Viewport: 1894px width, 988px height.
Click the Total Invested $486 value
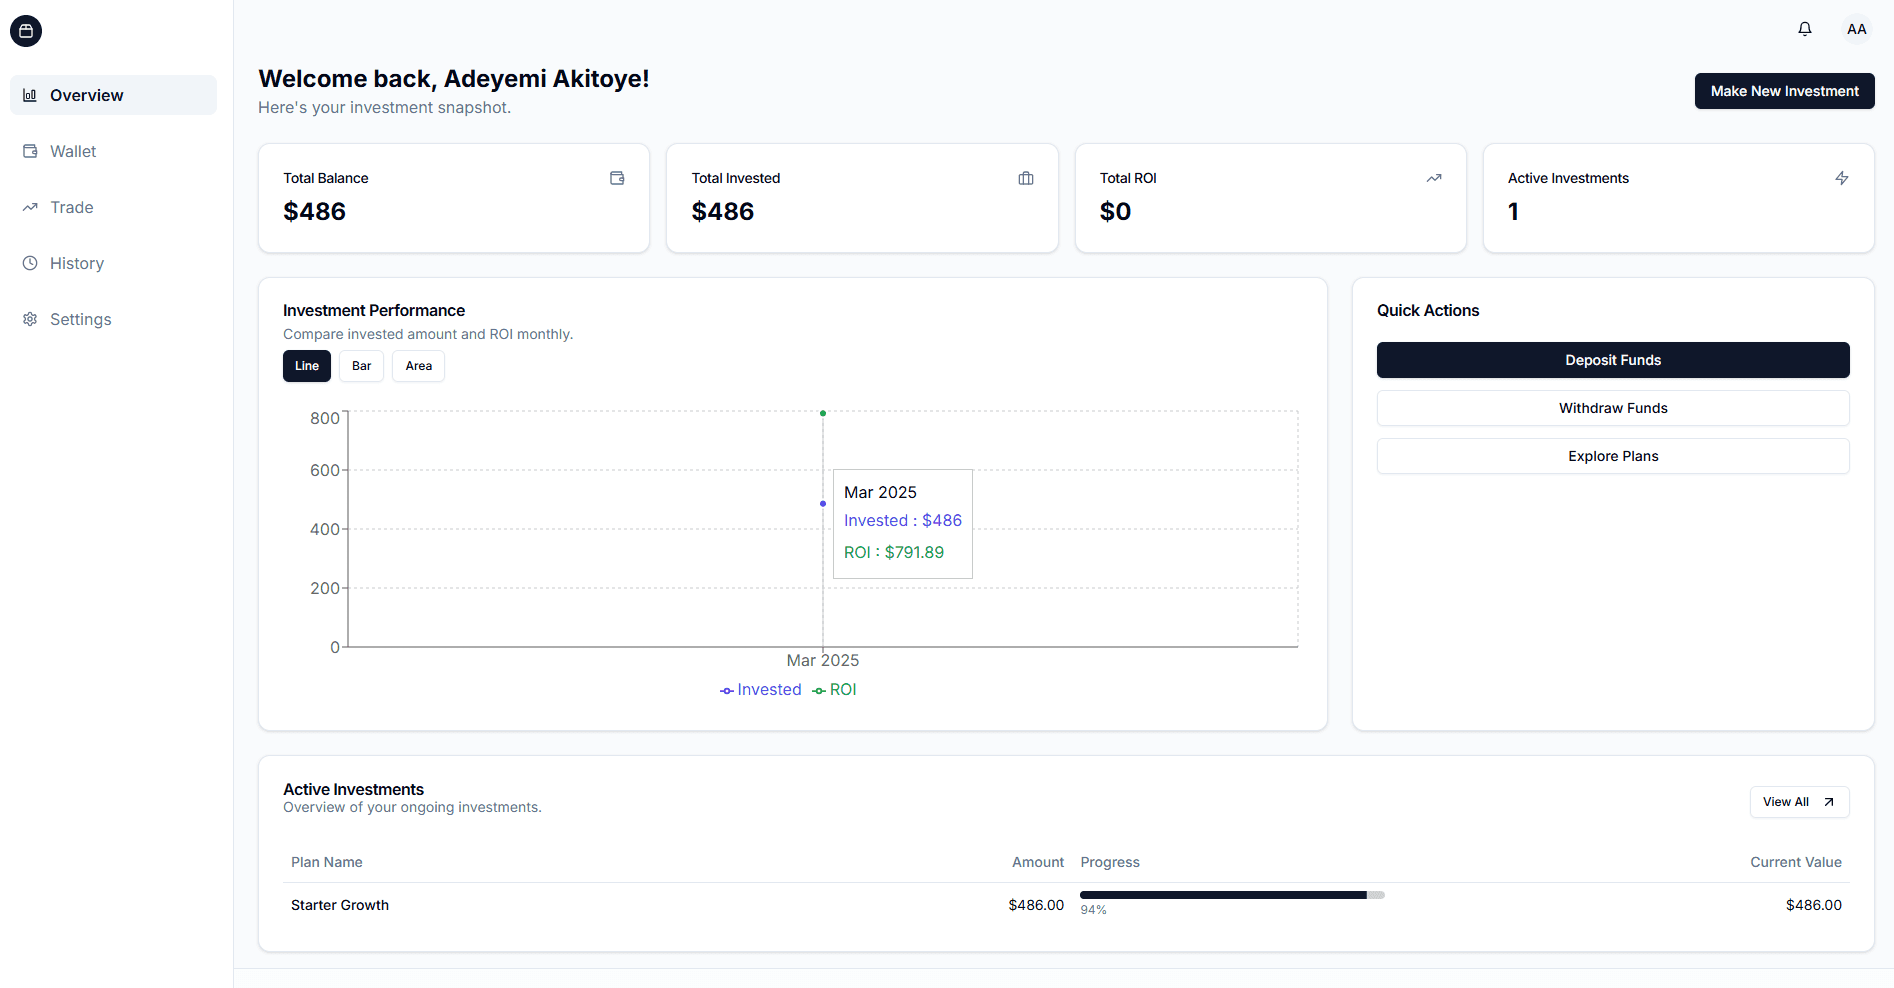click(723, 211)
